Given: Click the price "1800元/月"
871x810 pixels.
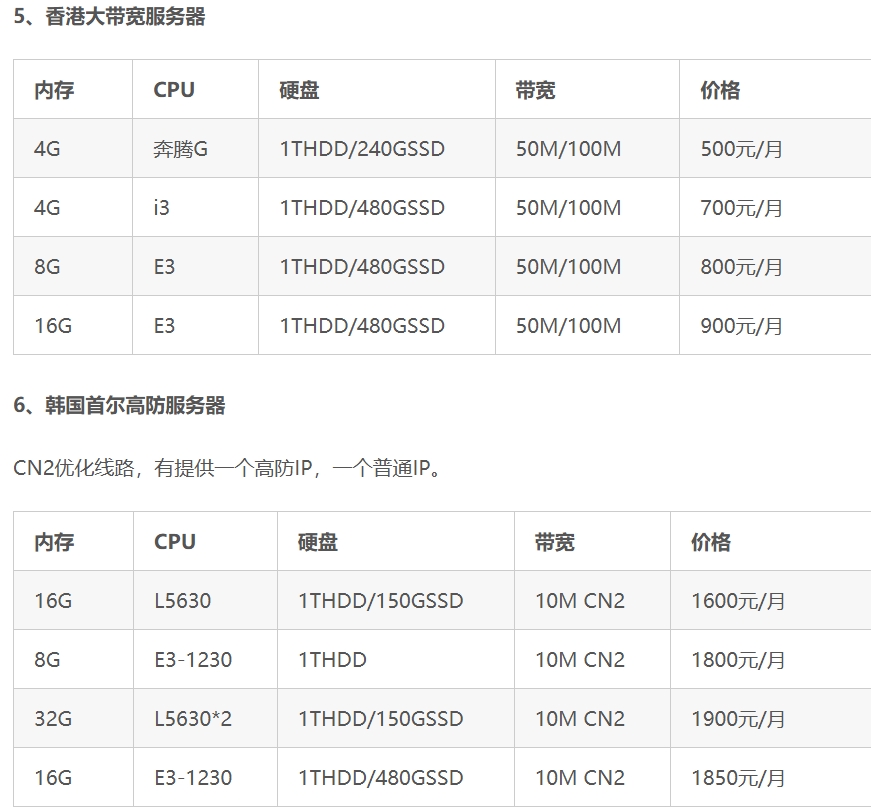Looking at the screenshot, I should [x=738, y=659].
